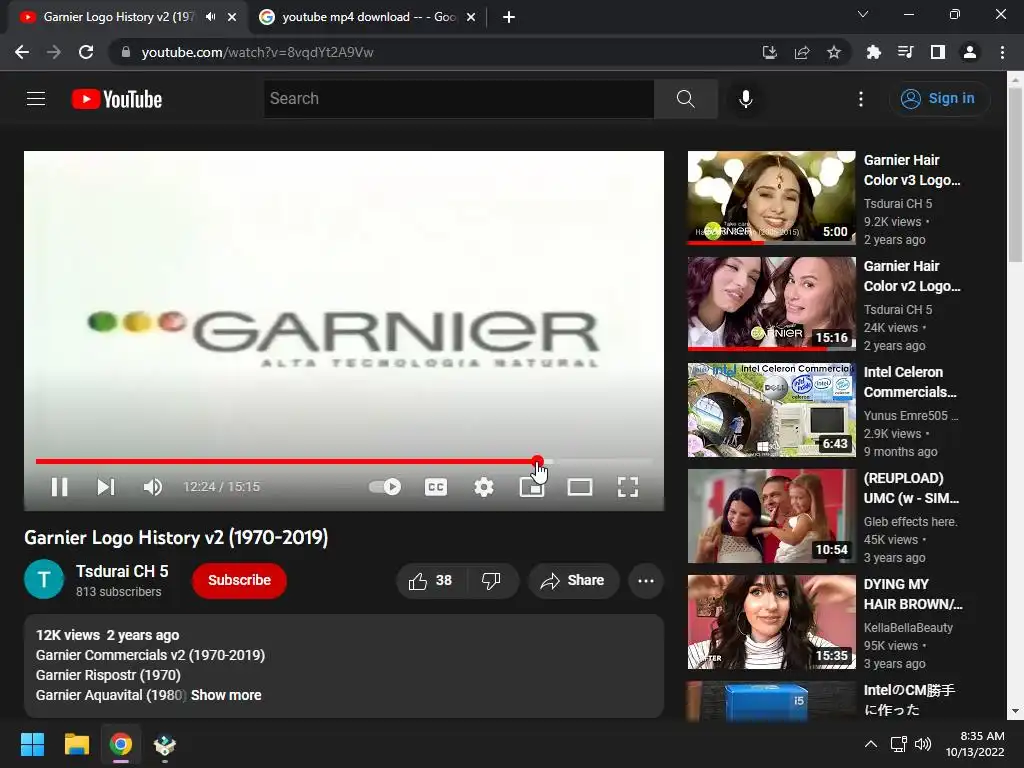The height and width of the screenshot is (768, 1024).
Task: Focus the YouTube search field
Action: click(458, 99)
